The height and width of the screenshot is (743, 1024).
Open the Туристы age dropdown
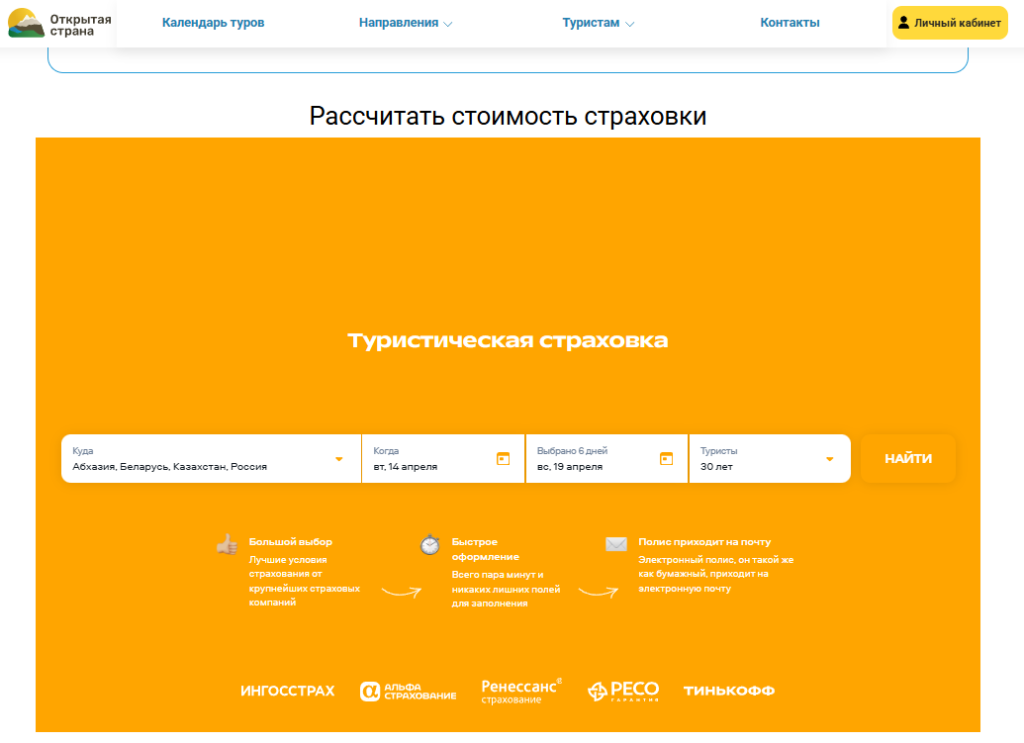click(829, 459)
